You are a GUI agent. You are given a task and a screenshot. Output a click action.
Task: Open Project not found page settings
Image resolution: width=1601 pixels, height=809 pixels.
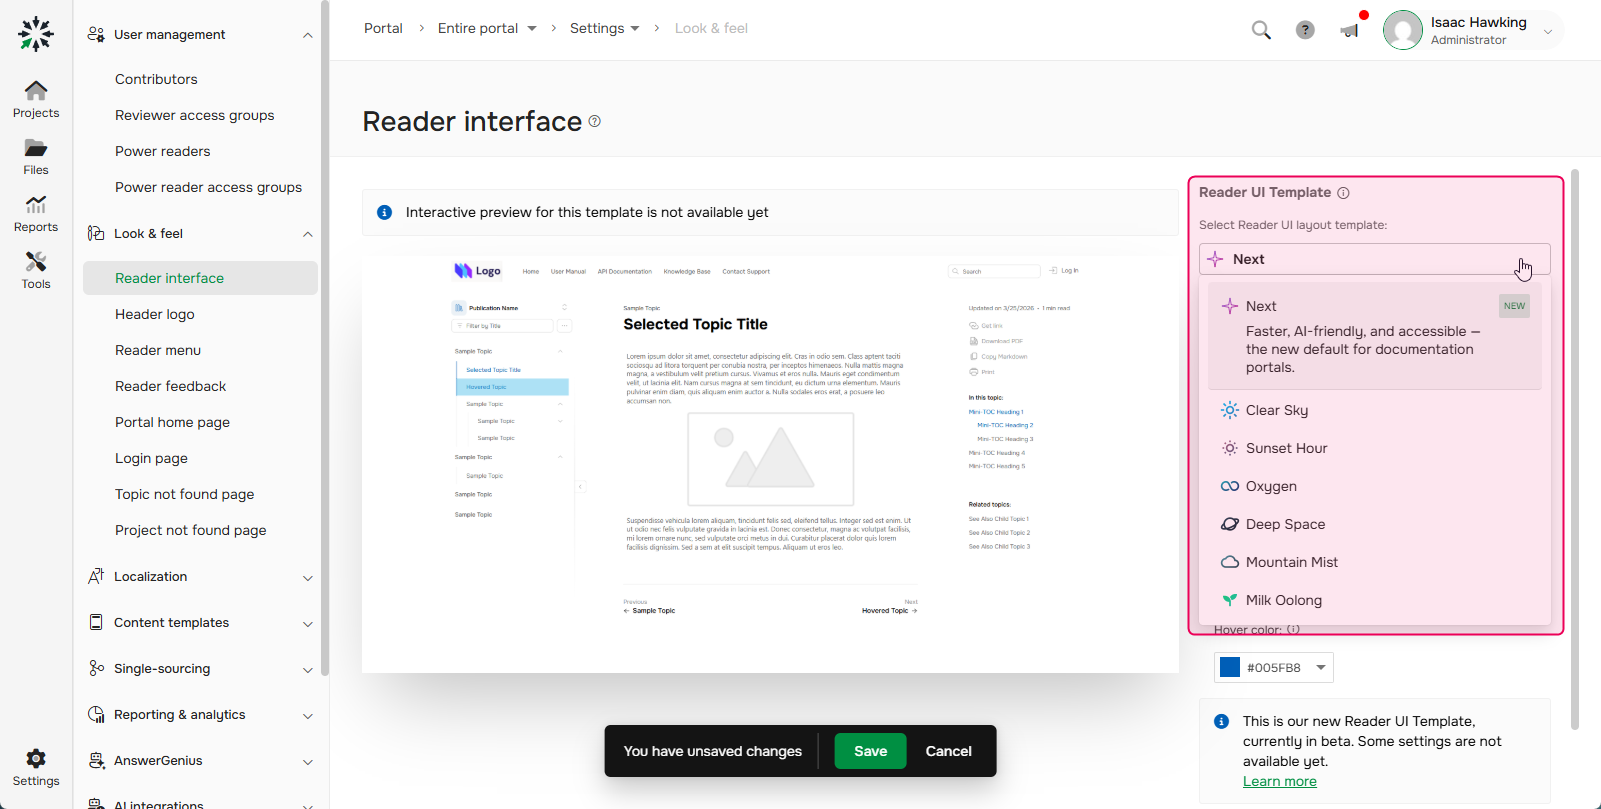pyautogui.click(x=190, y=530)
